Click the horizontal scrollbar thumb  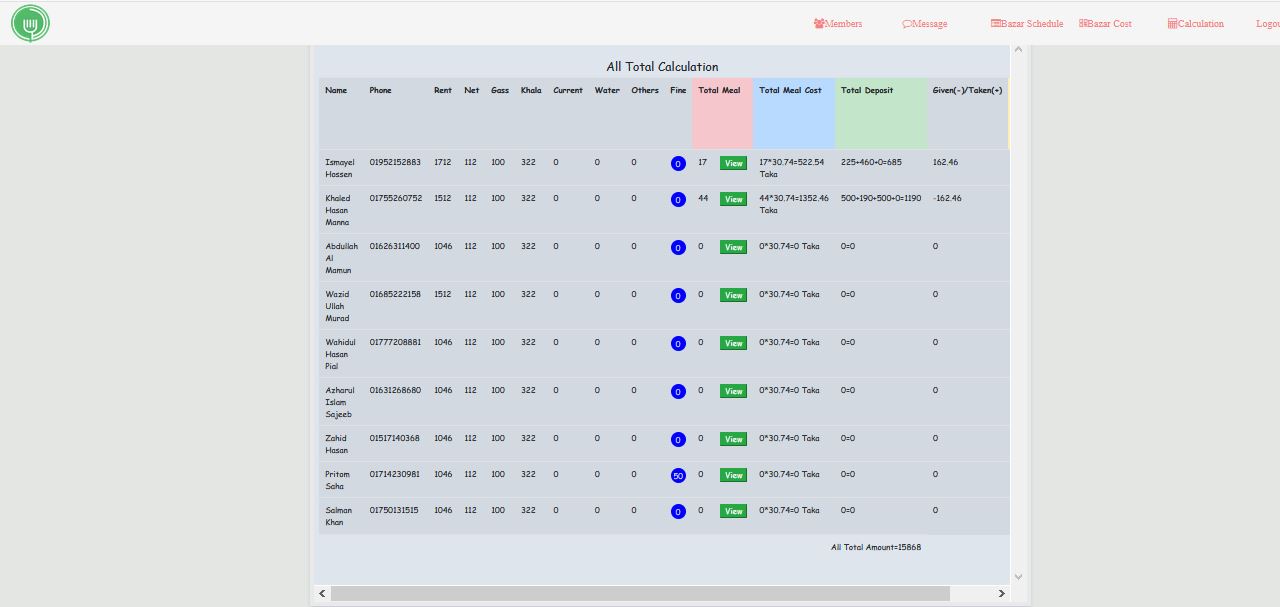point(640,593)
